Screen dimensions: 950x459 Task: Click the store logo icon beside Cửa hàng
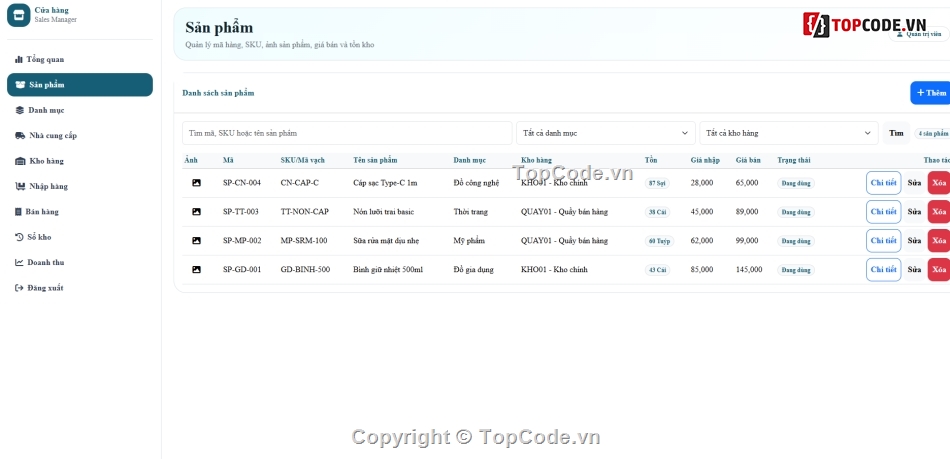[x=18, y=15]
